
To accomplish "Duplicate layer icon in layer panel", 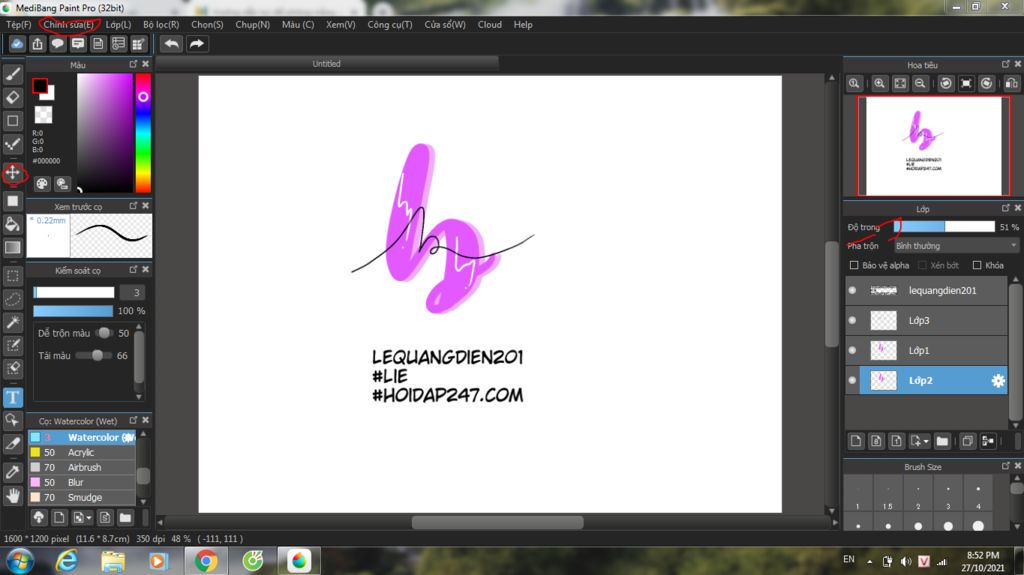I will coord(967,441).
